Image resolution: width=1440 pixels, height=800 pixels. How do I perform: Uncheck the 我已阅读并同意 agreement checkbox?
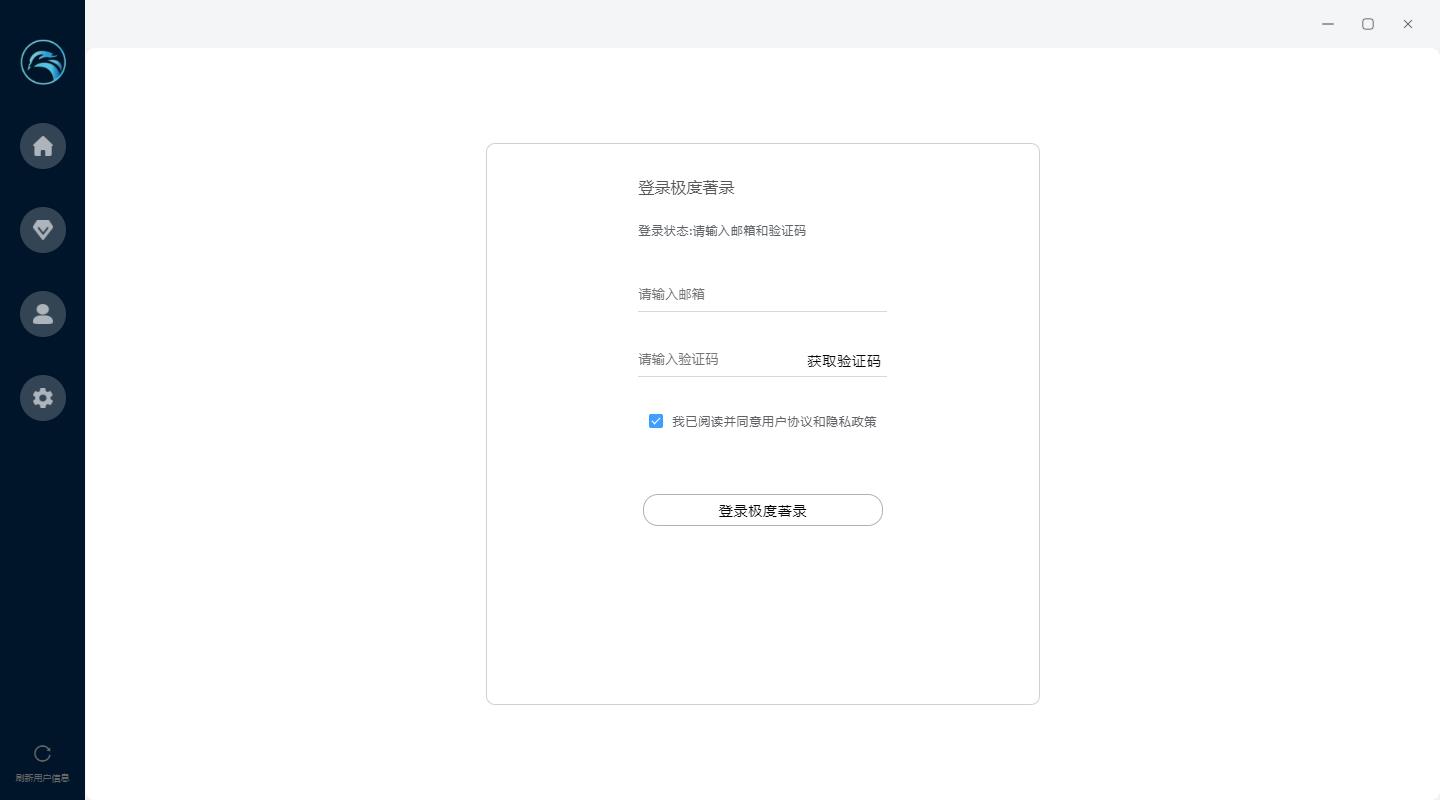656,421
